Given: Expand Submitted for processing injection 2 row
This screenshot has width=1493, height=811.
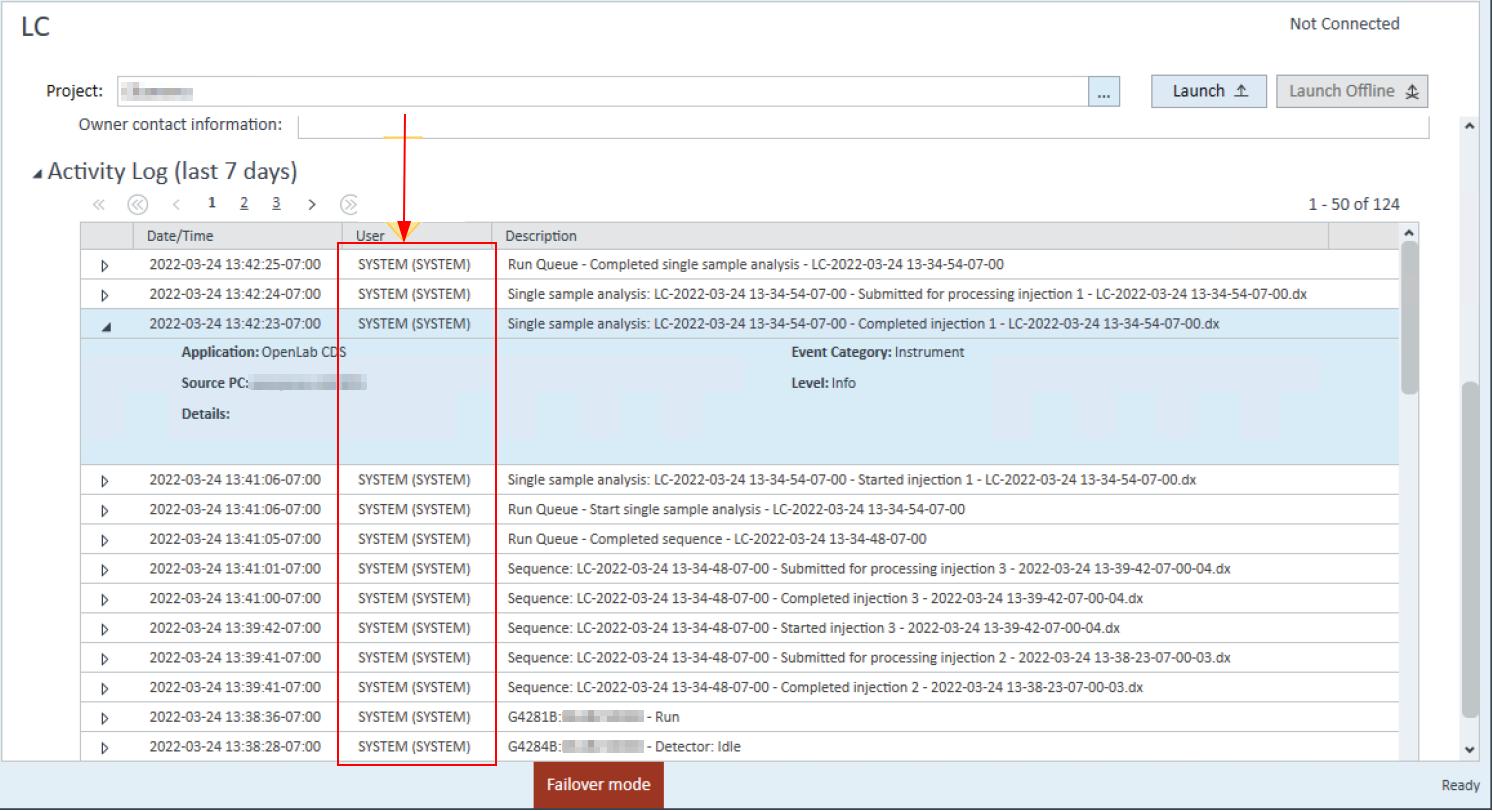Looking at the screenshot, I should 105,658.
